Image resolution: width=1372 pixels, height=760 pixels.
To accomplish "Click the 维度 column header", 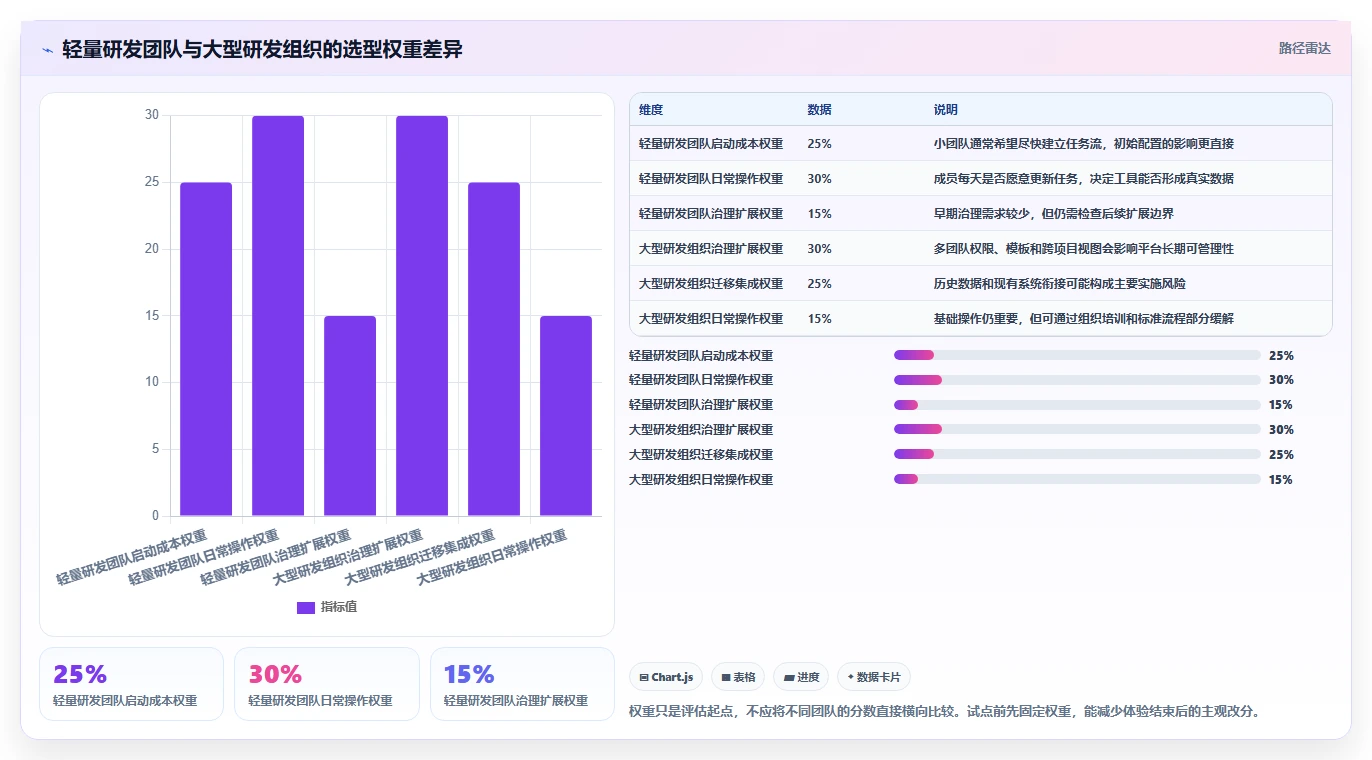I will 651,110.
